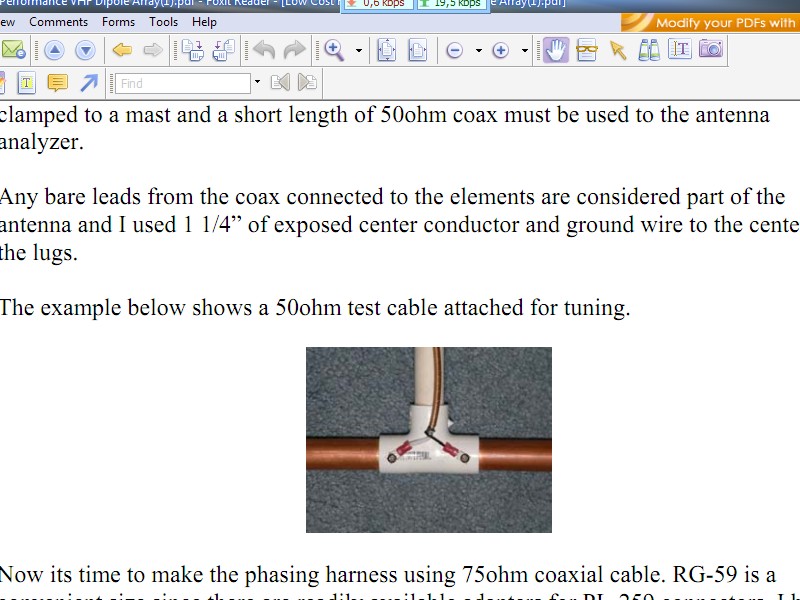Click Fit Width view icon
Image resolution: width=800 pixels, height=600 pixels.
(x=417, y=50)
